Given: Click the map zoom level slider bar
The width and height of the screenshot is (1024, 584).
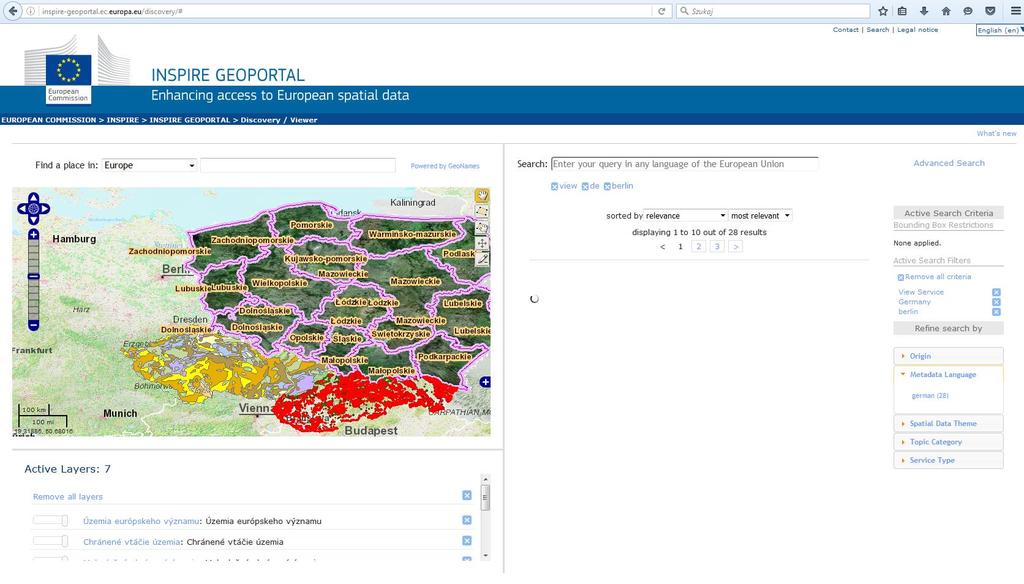Looking at the screenshot, I should (33, 280).
